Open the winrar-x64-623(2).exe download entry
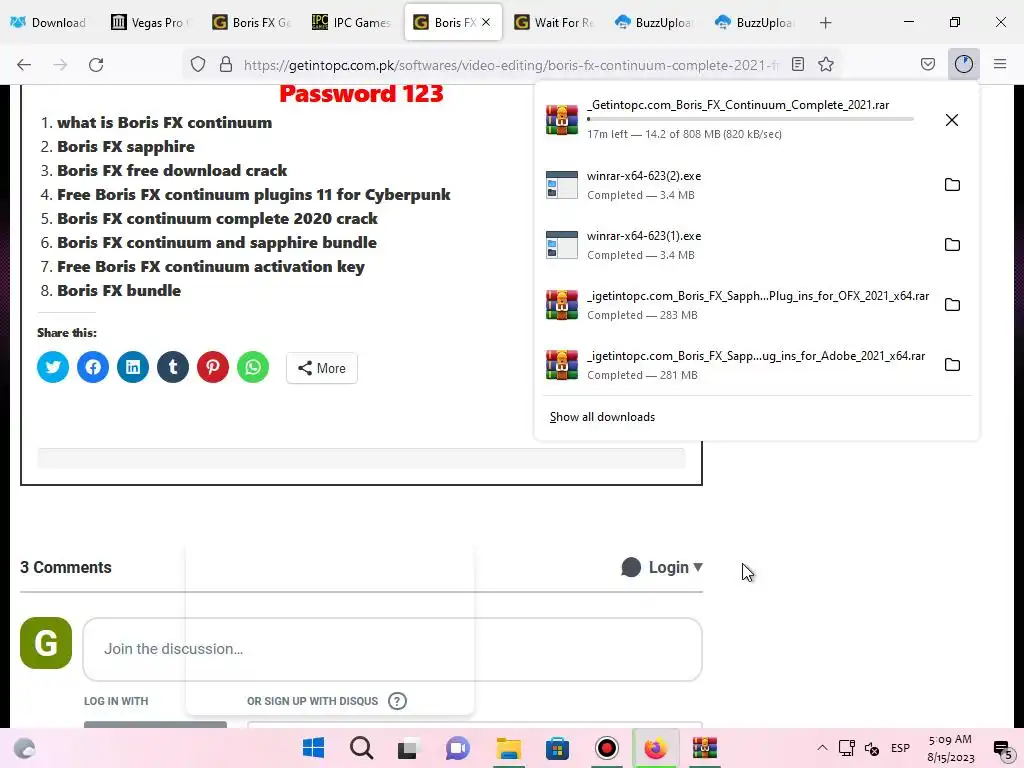The width and height of the screenshot is (1024, 768). (x=737, y=185)
